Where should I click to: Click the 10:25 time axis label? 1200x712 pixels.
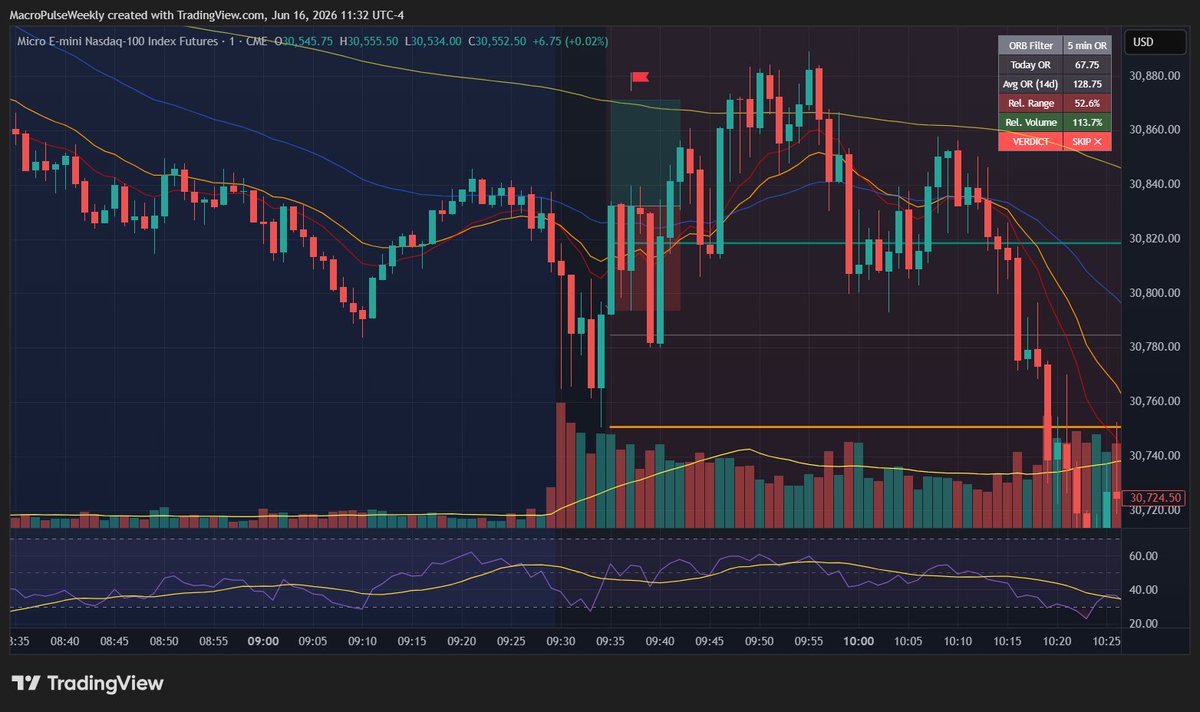(1106, 640)
